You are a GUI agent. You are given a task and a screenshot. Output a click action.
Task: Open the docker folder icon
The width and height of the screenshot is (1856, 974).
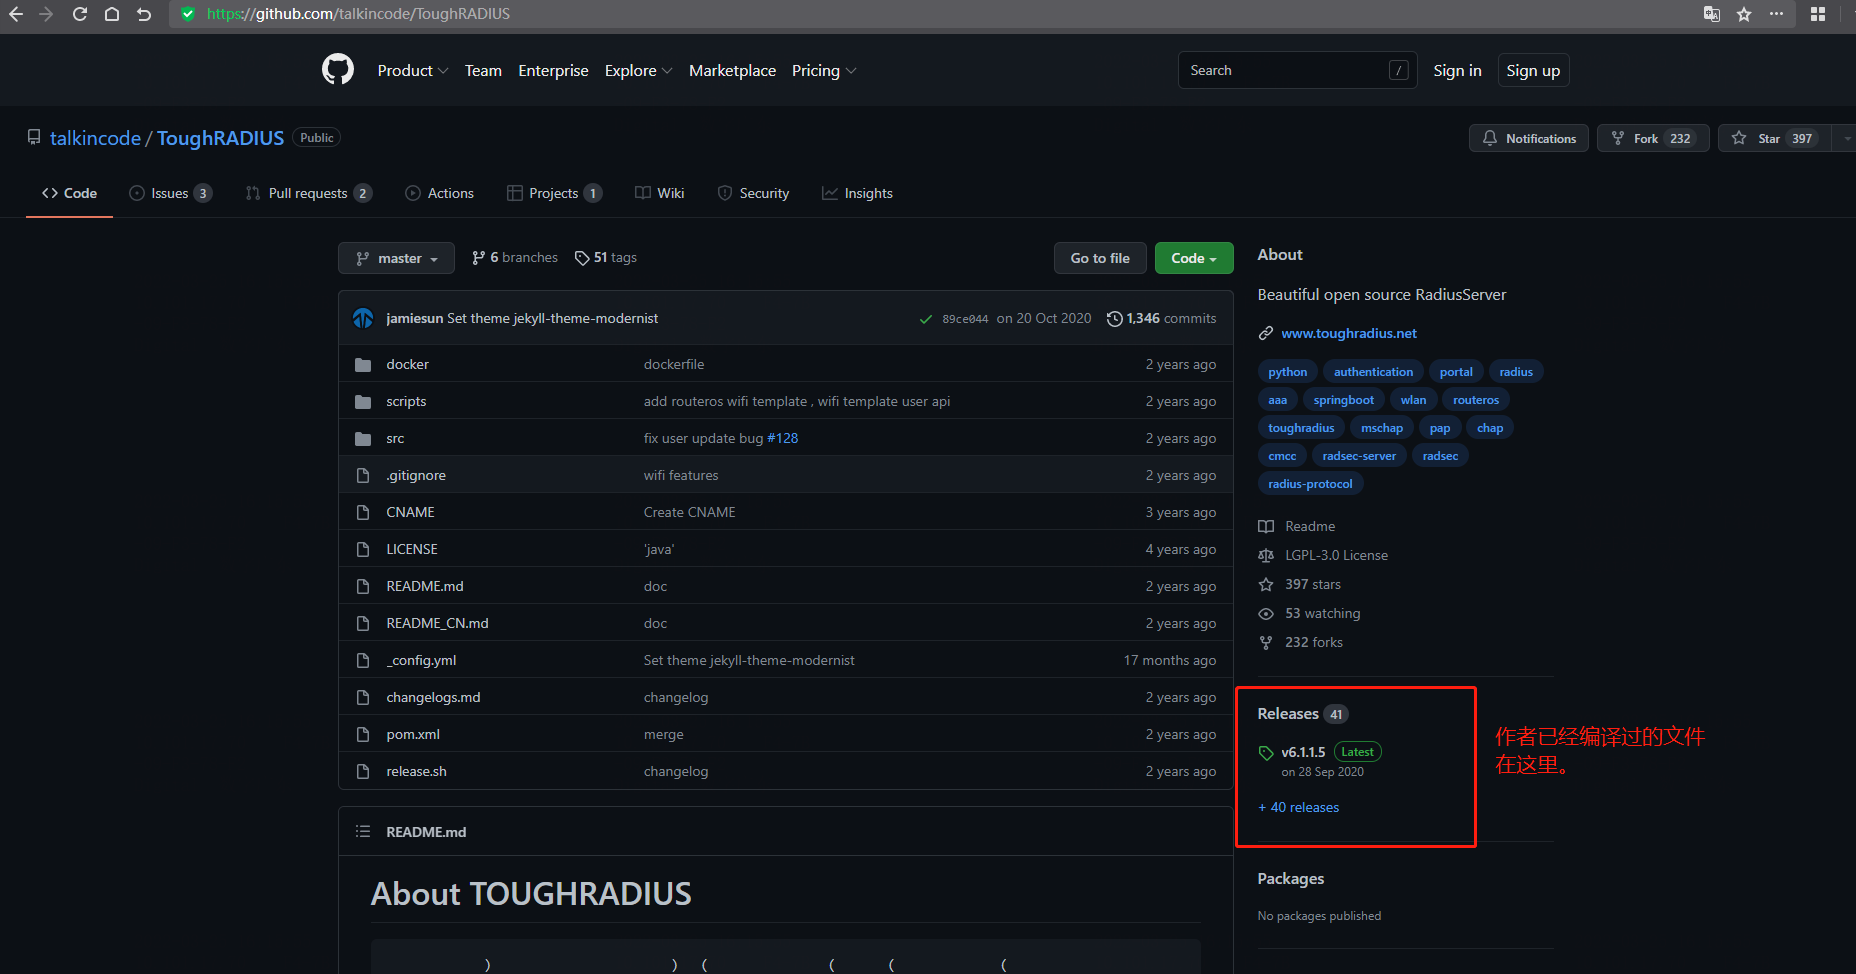(x=363, y=364)
